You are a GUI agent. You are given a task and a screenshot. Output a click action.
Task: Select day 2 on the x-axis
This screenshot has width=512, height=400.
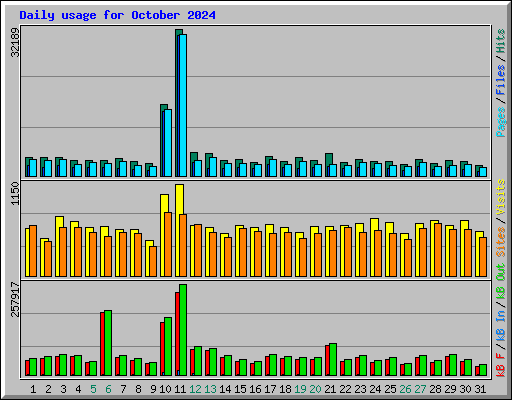(x=48, y=389)
